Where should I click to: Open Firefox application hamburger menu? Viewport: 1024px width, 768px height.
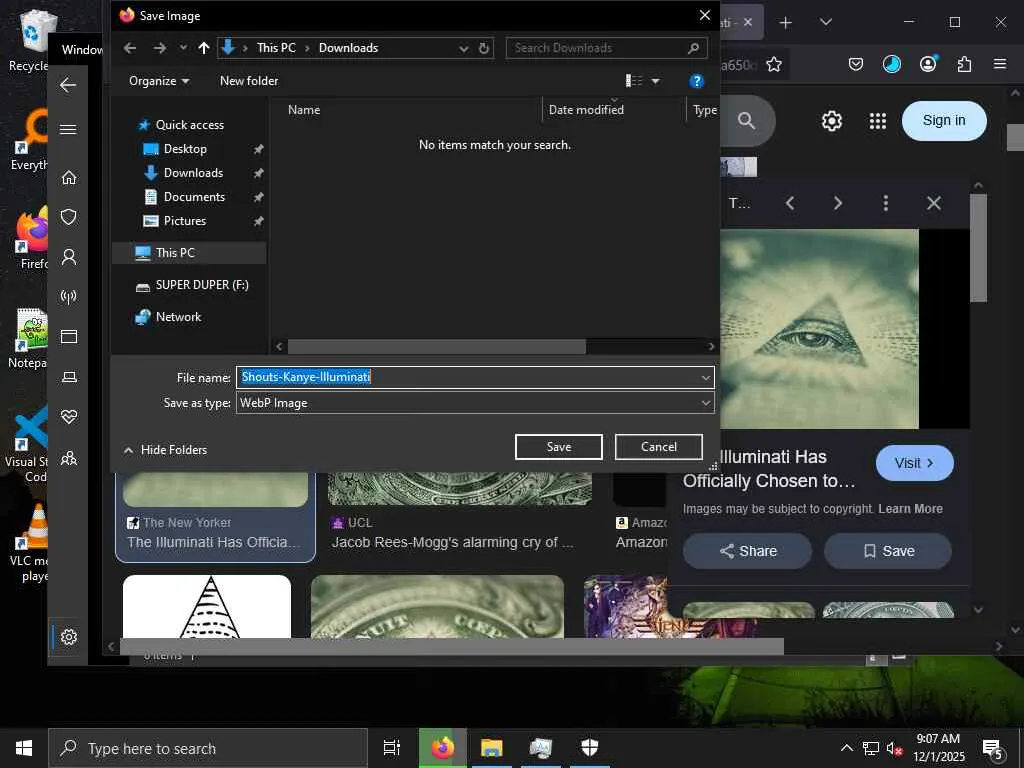1000,64
